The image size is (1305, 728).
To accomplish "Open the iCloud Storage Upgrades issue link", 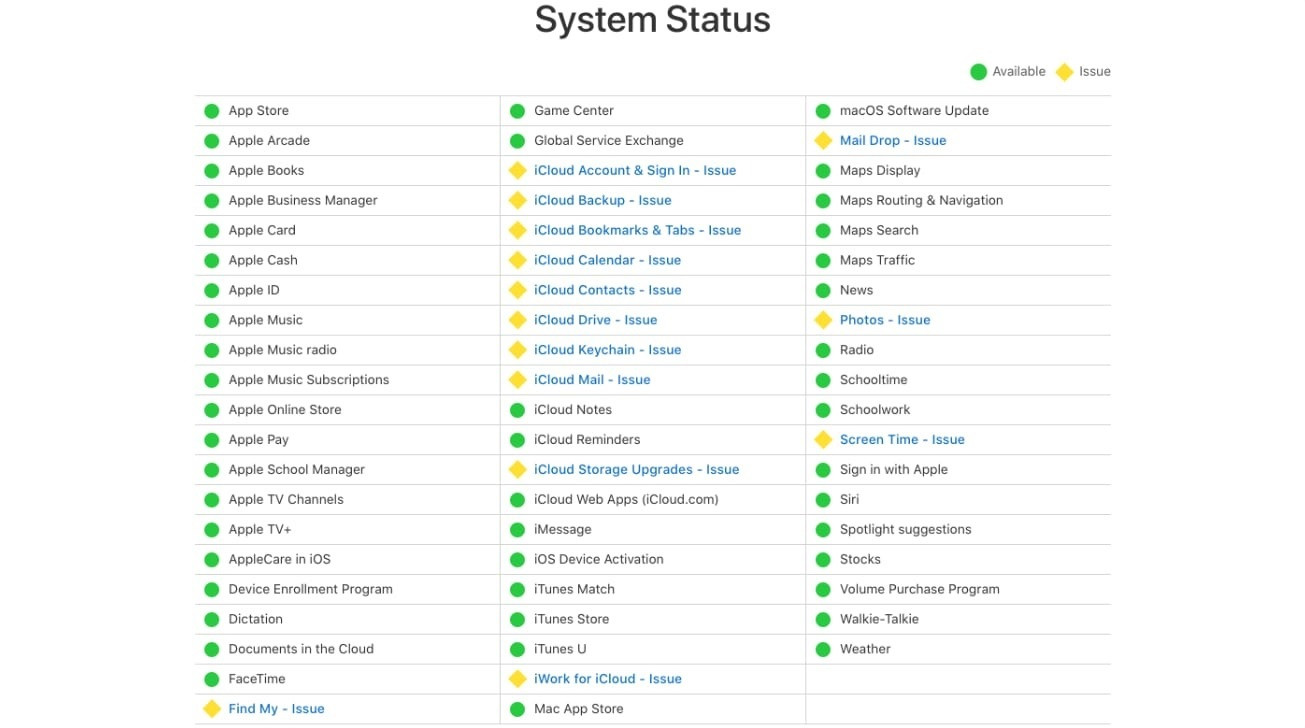I will (x=635, y=469).
